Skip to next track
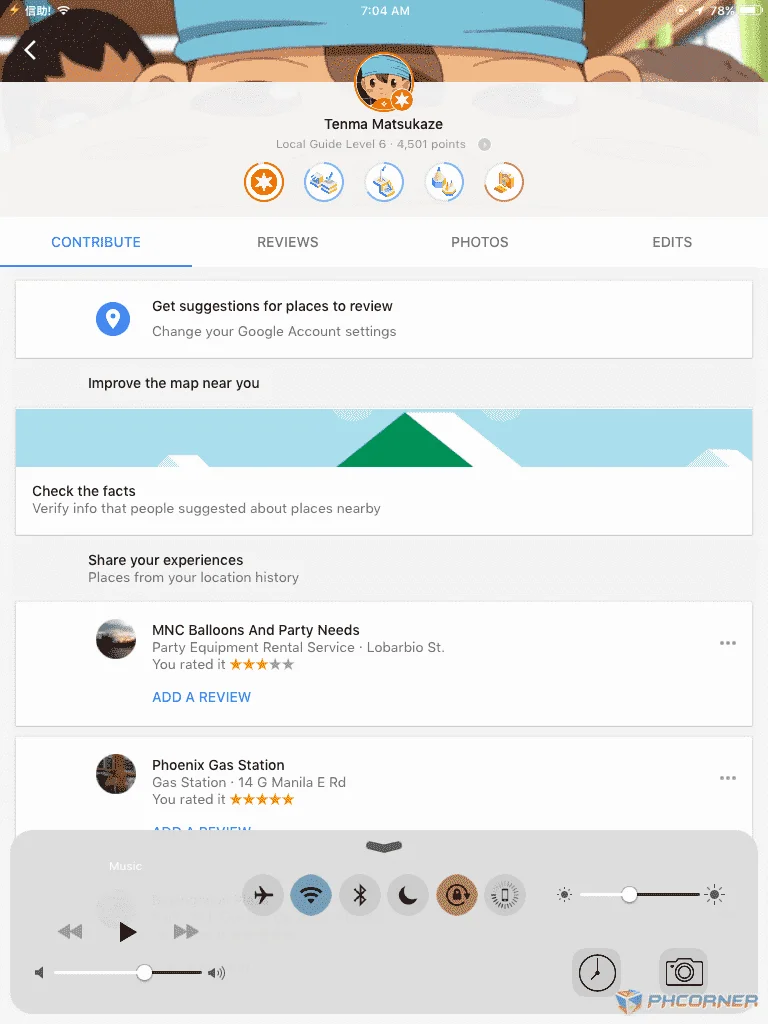 pyautogui.click(x=185, y=932)
